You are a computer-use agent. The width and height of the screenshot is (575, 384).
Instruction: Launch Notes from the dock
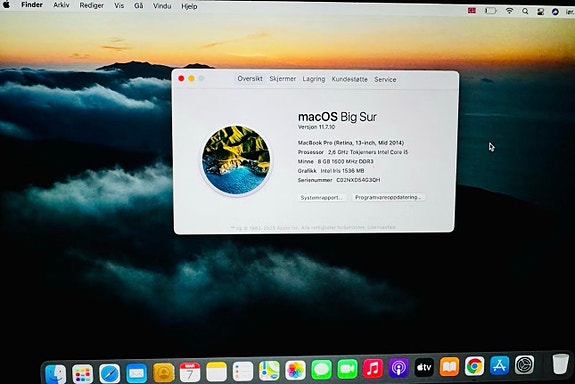[x=217, y=372]
